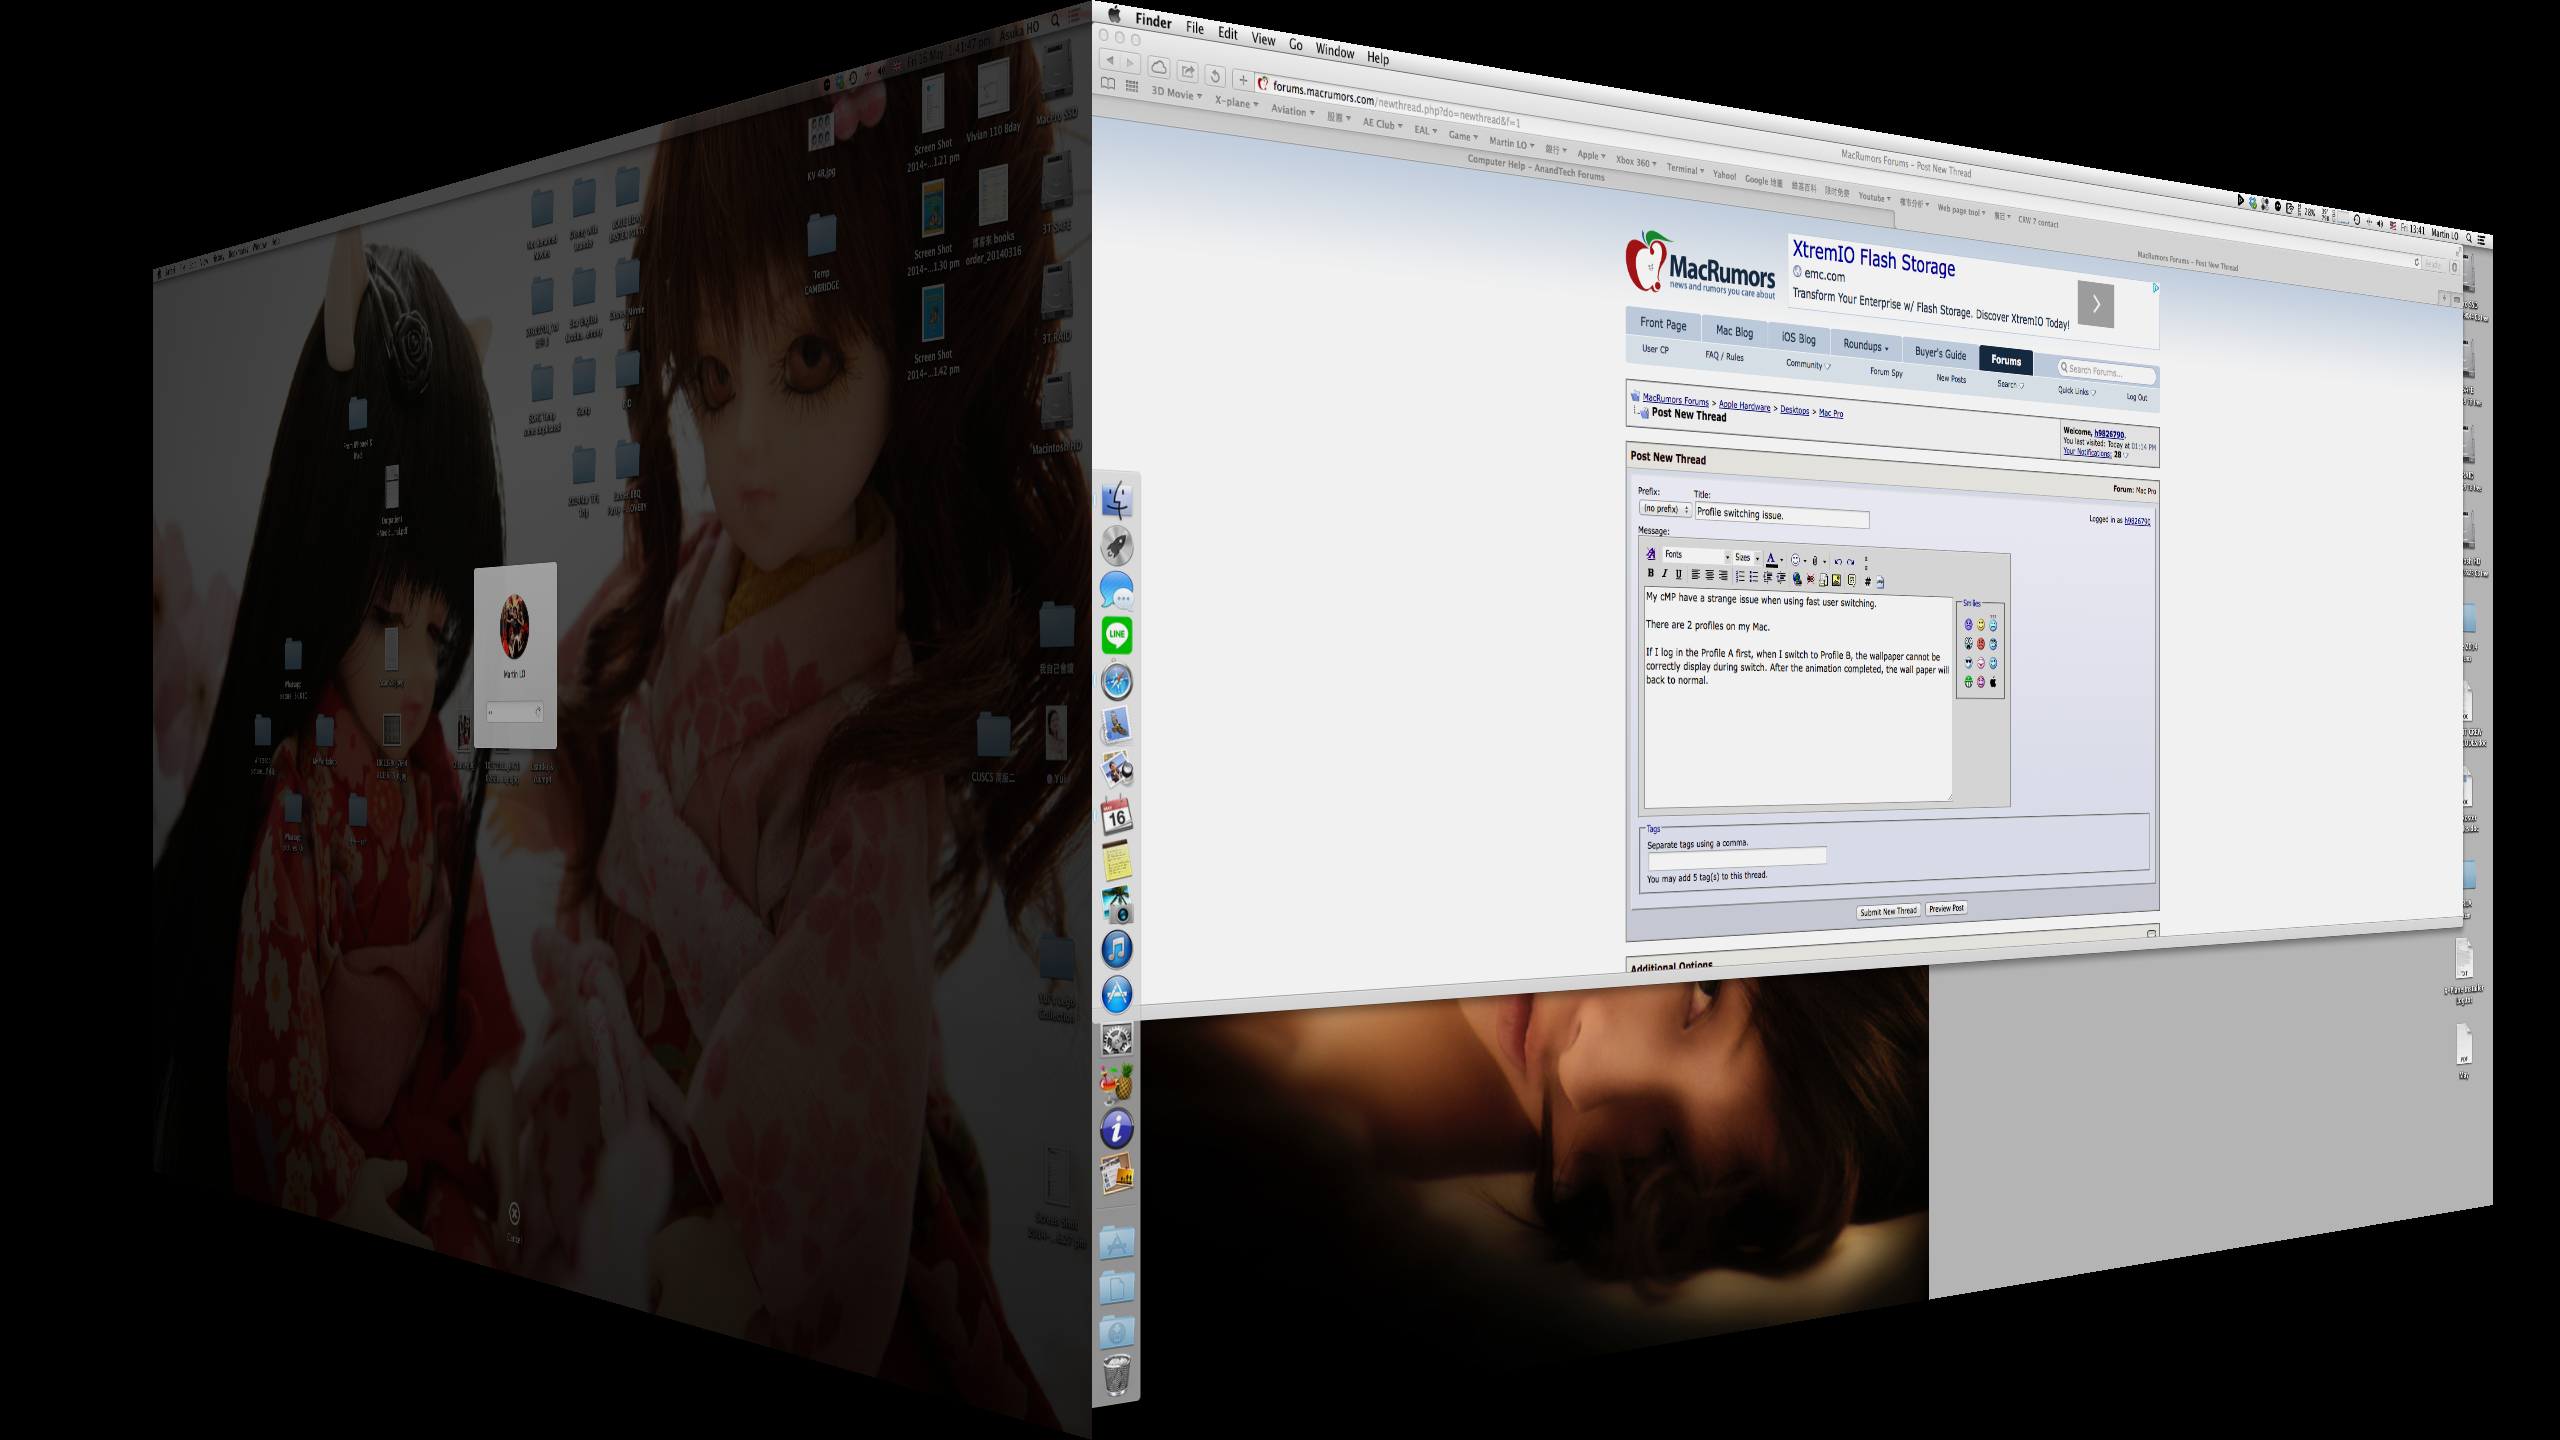Open the text color picker A button
Viewport: 2560px width, 1440px height.
1771,559
